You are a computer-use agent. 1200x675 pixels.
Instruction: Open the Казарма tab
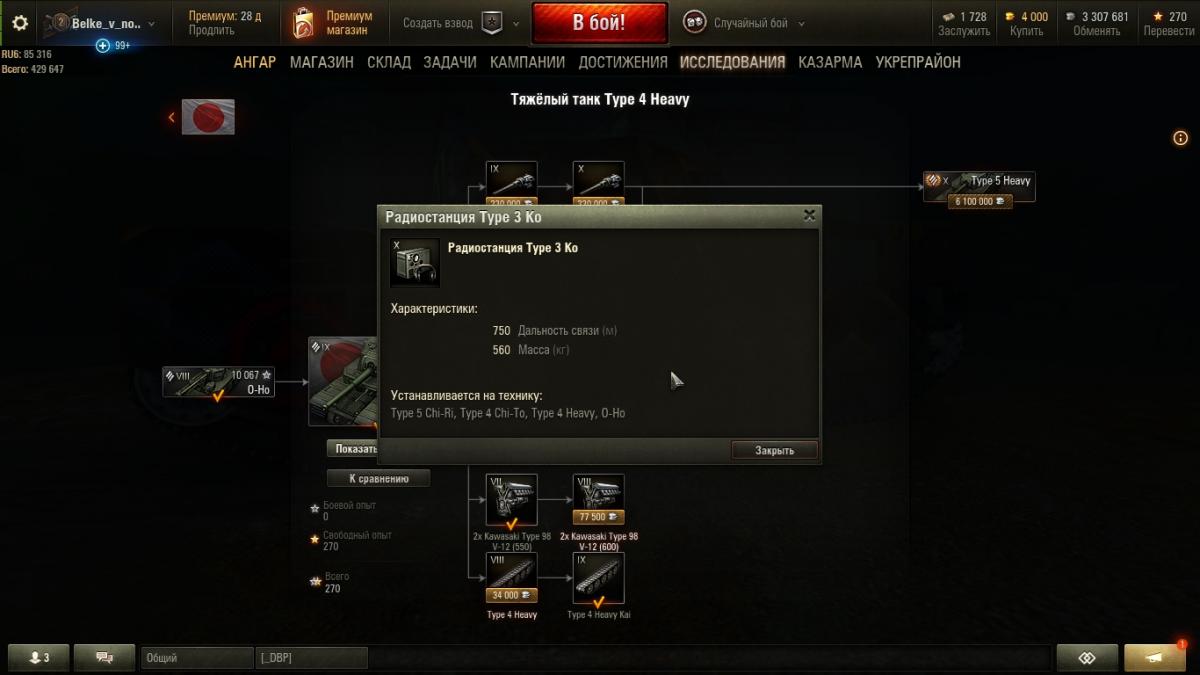(830, 62)
